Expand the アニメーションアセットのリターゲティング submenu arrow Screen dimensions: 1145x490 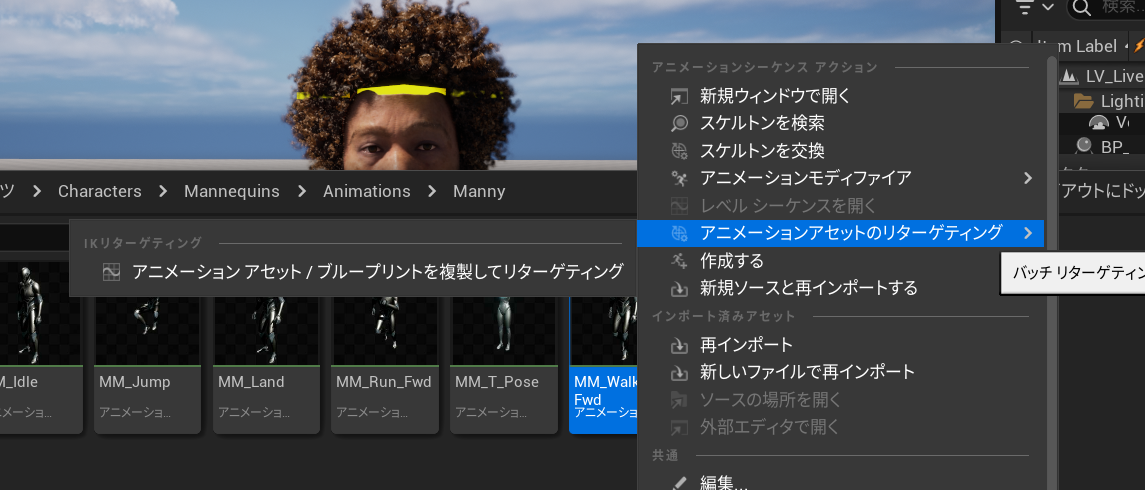click(1028, 233)
